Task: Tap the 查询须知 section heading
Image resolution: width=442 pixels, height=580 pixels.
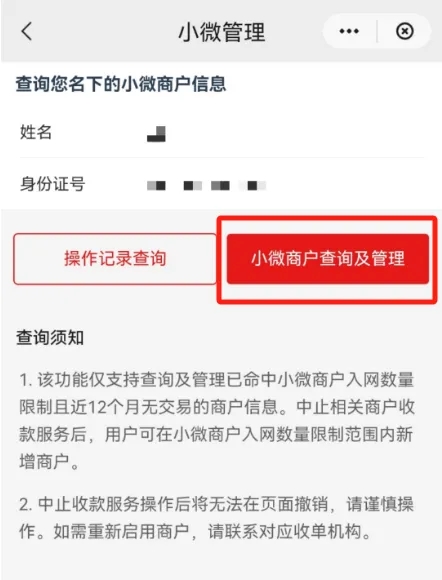Action: [50, 337]
